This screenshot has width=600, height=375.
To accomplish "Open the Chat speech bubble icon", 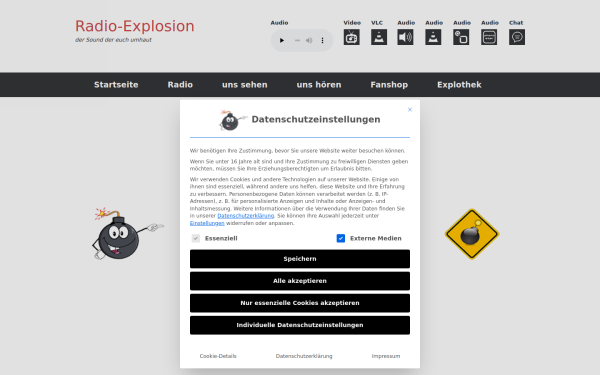I will pos(517,37).
